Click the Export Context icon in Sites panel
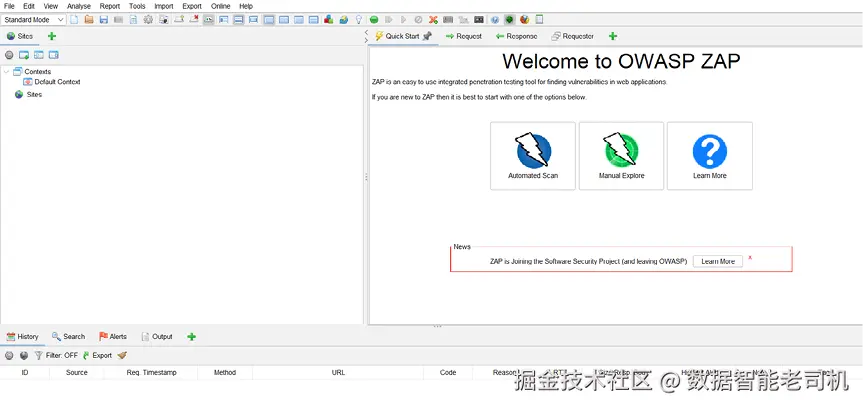Image resolution: width=863 pixels, height=407 pixels. 53,55
